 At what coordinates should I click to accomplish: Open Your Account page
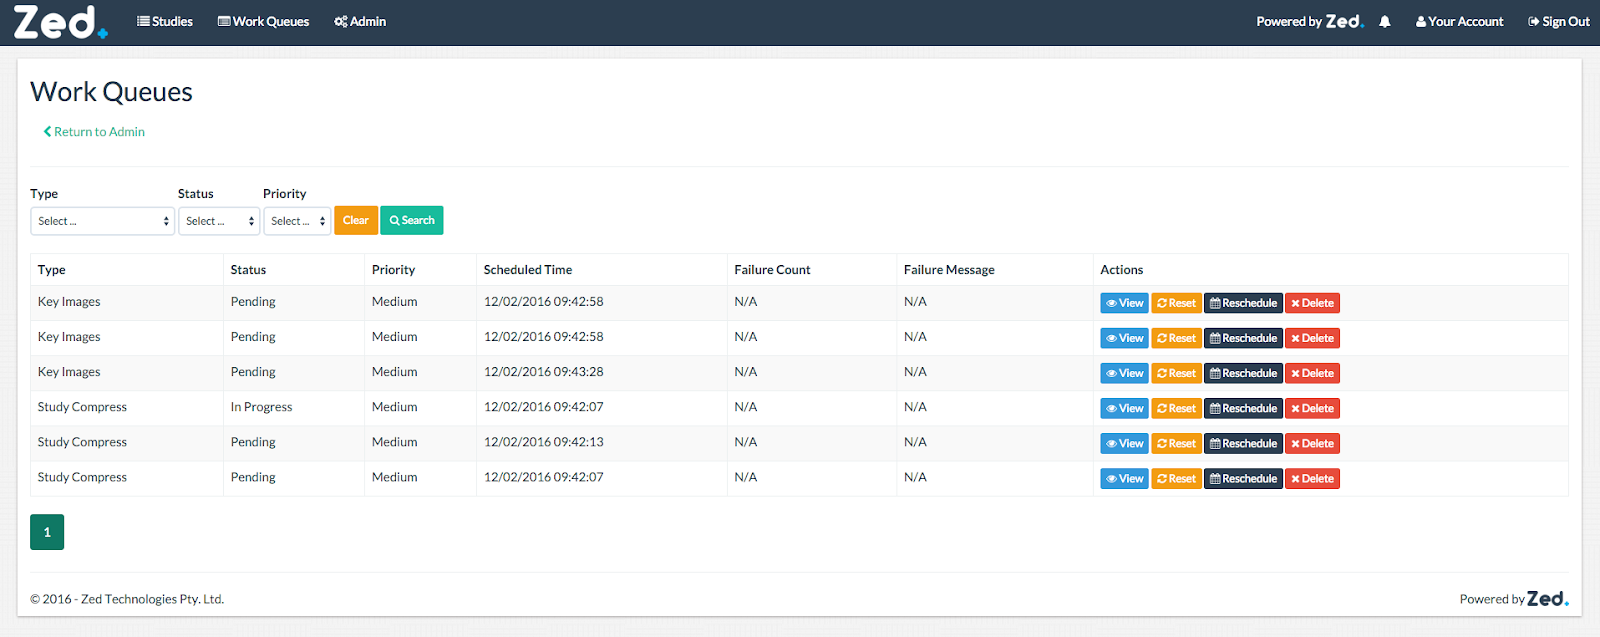pos(1459,21)
